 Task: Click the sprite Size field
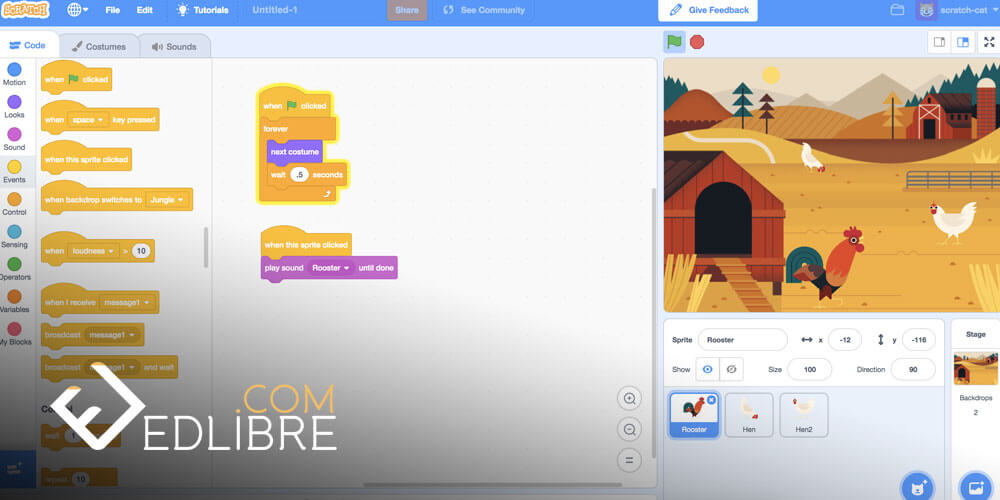click(809, 369)
